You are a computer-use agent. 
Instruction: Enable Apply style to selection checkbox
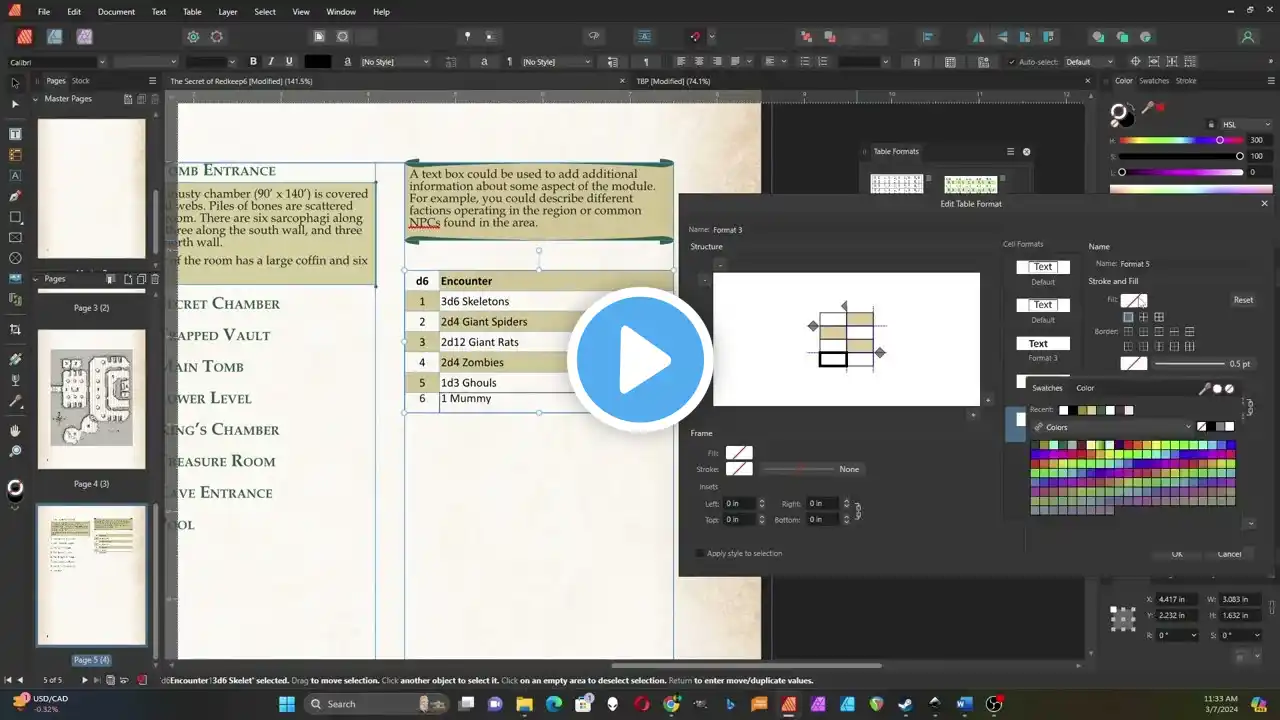[x=699, y=553]
